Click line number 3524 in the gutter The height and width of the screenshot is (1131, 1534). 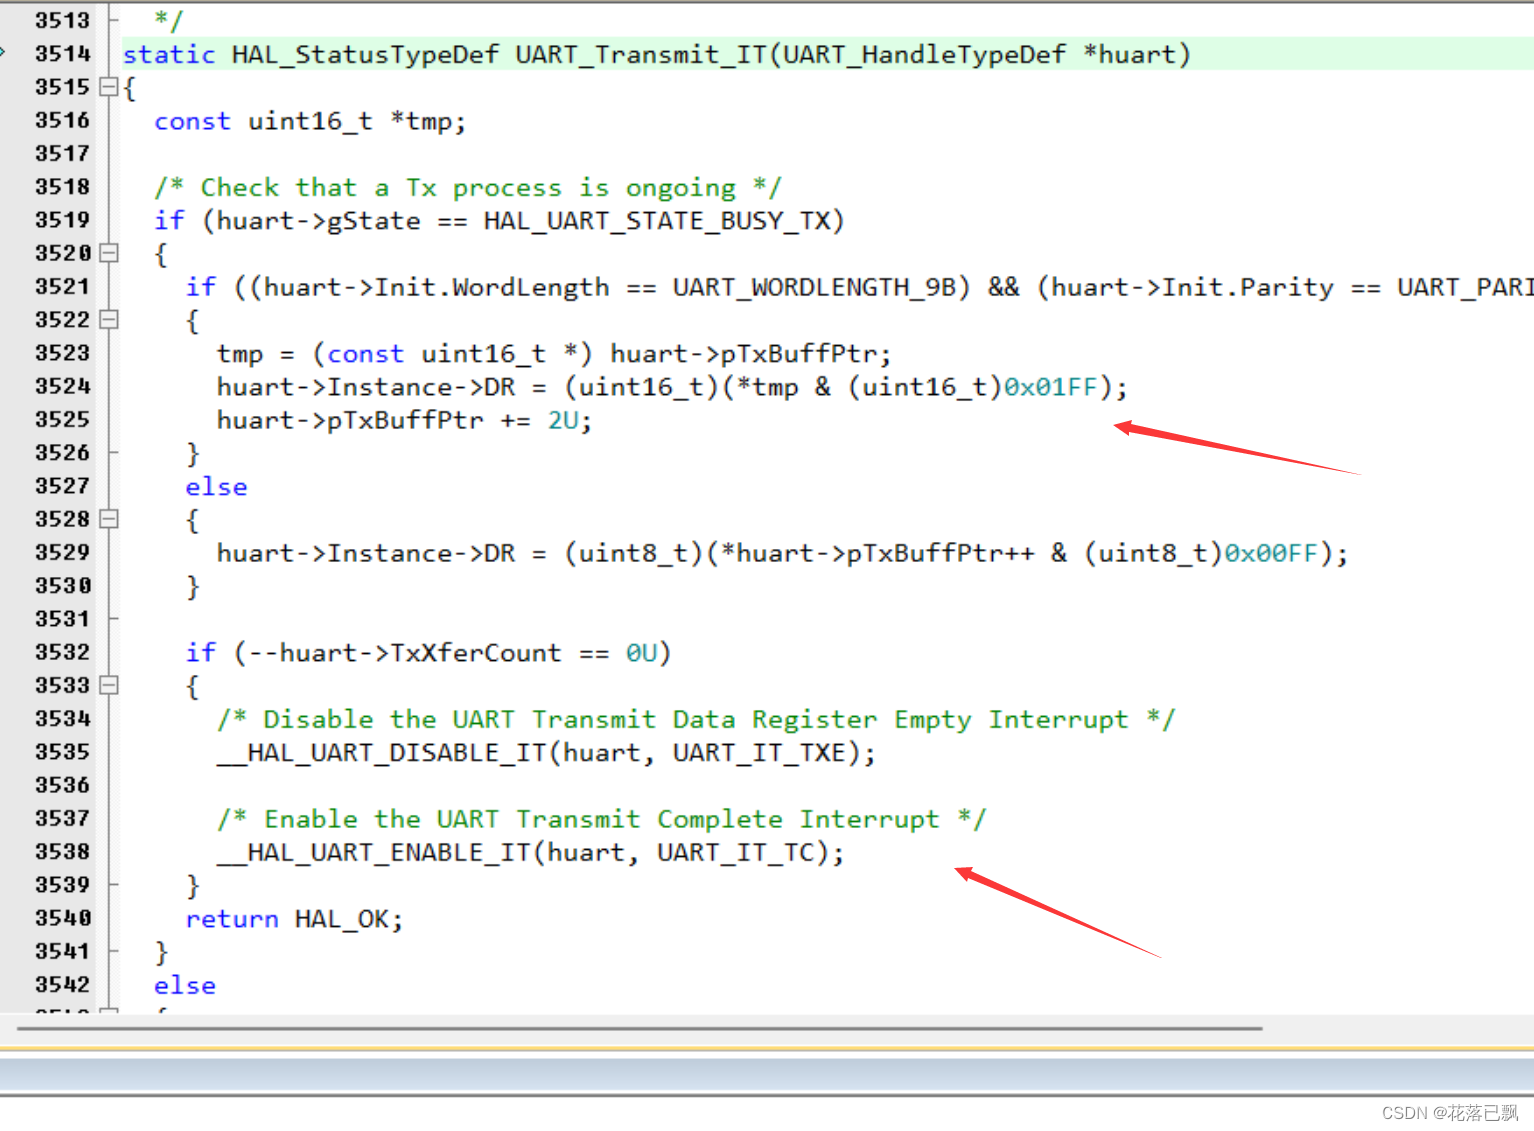tap(62, 386)
